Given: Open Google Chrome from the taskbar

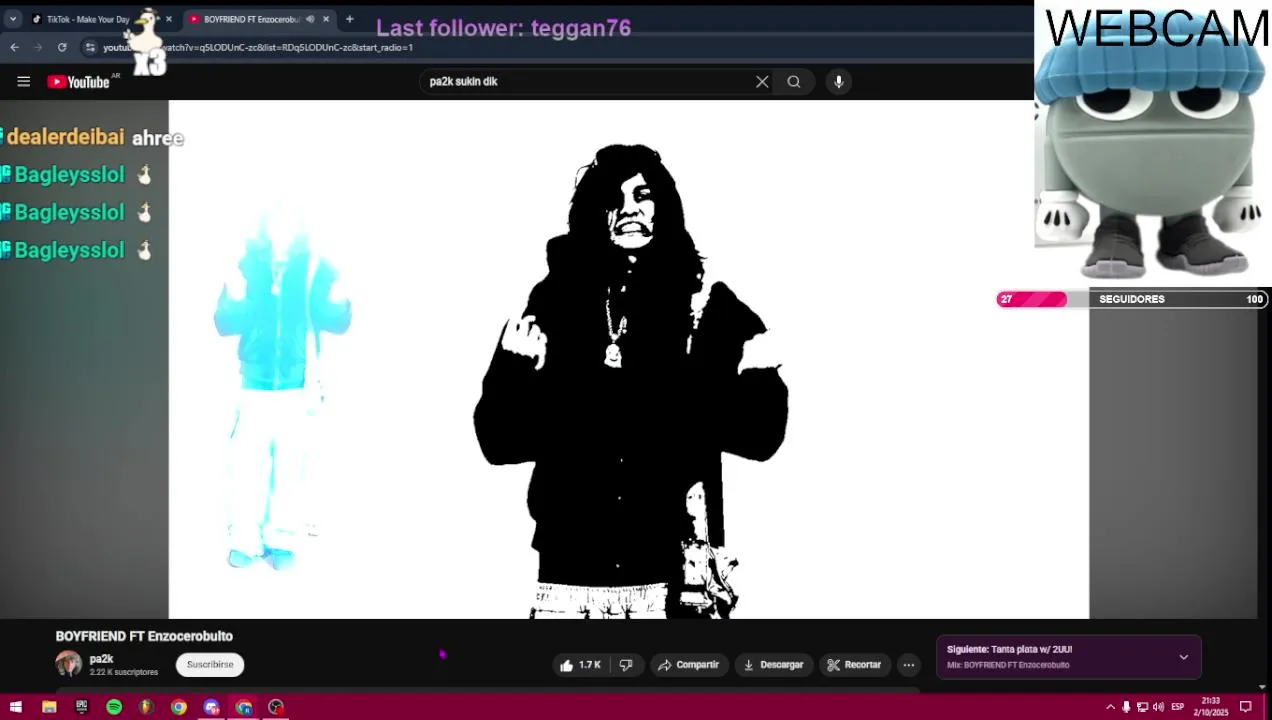Looking at the screenshot, I should (179, 707).
